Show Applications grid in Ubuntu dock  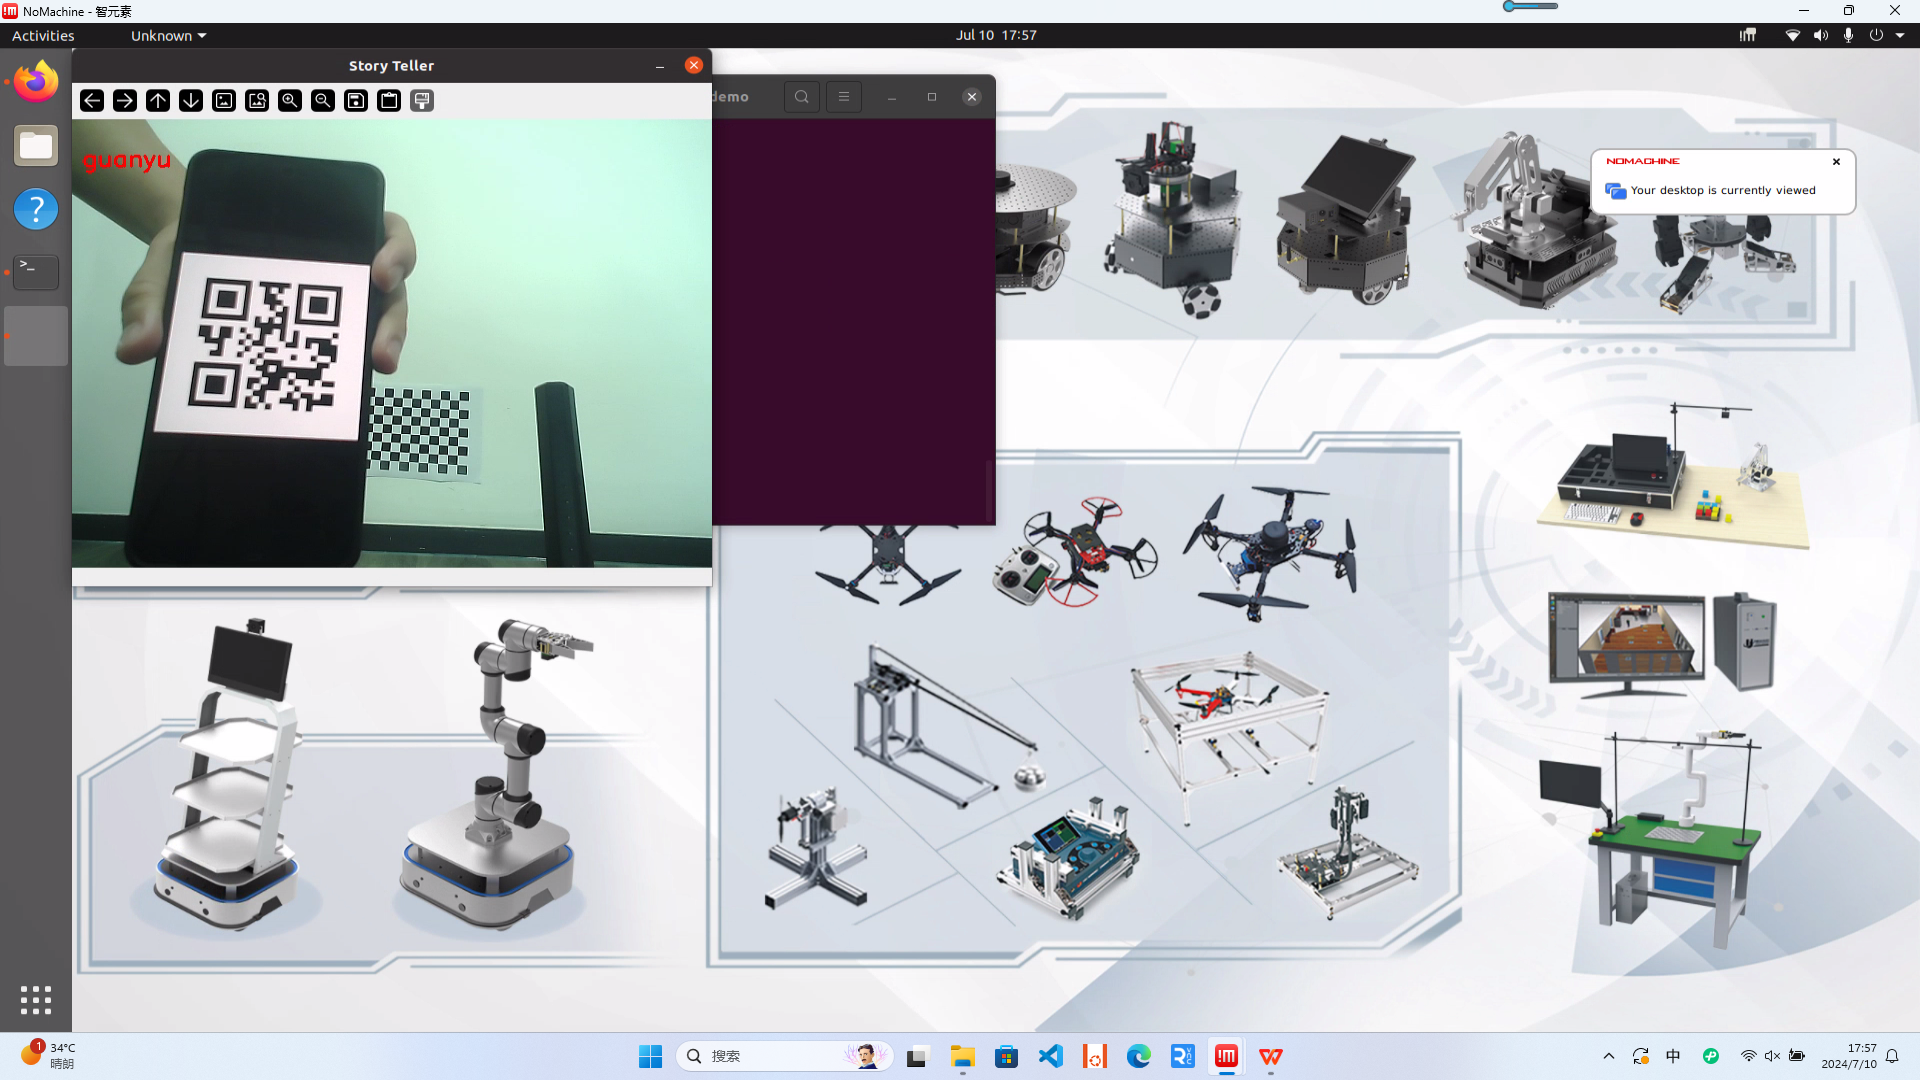click(36, 1000)
